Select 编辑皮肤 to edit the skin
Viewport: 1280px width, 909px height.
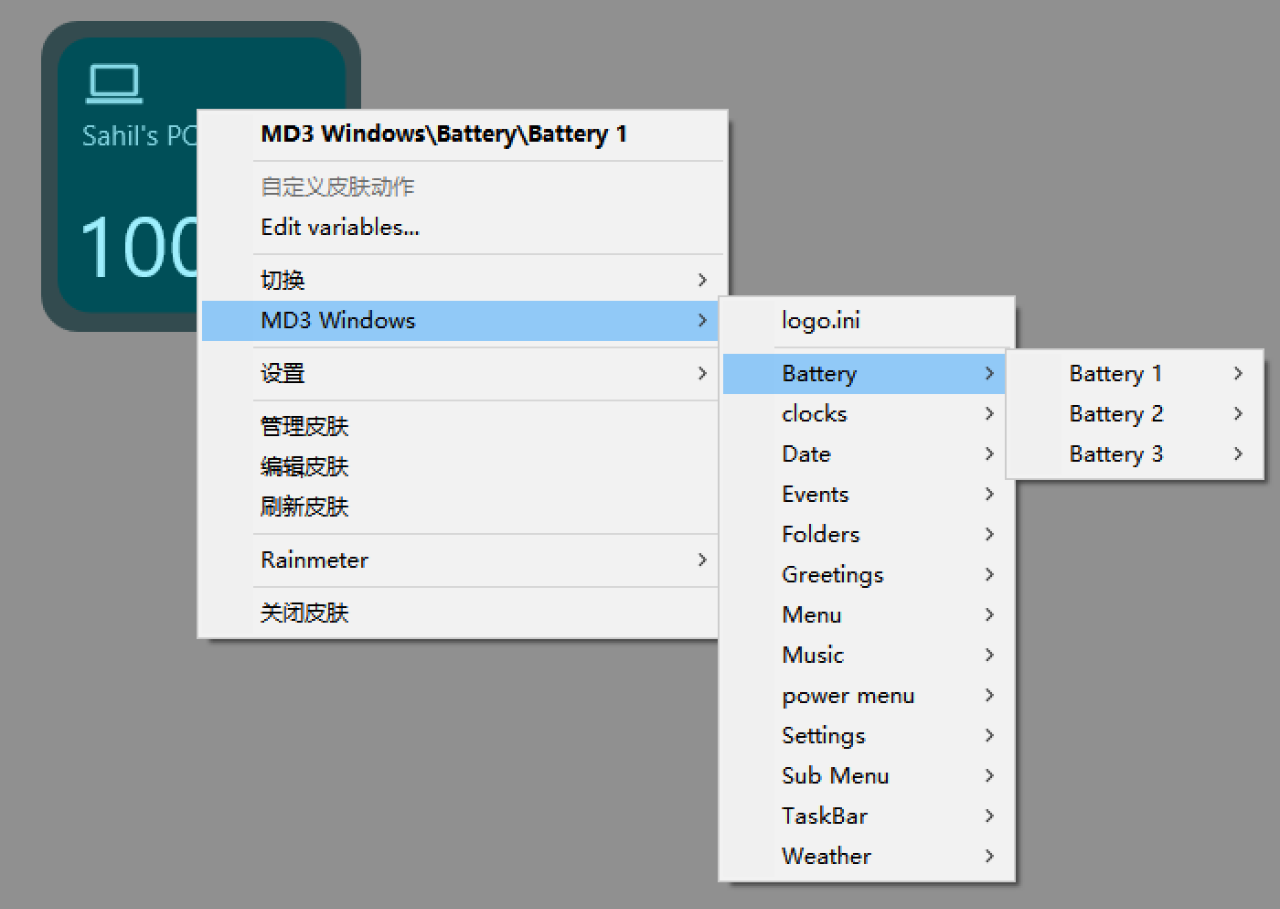pyautogui.click(x=303, y=466)
